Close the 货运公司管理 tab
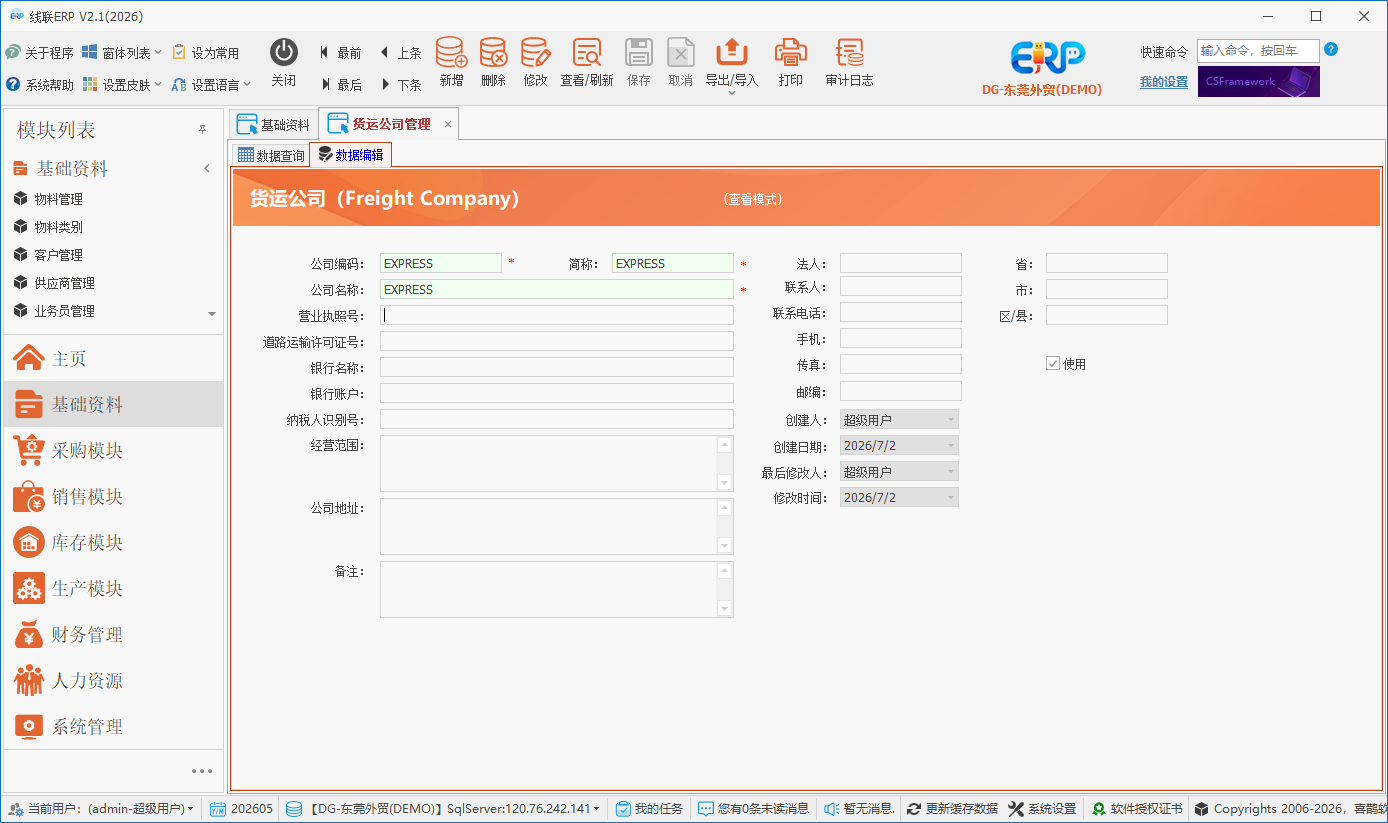Image resolution: width=1388 pixels, height=823 pixels. click(448, 125)
